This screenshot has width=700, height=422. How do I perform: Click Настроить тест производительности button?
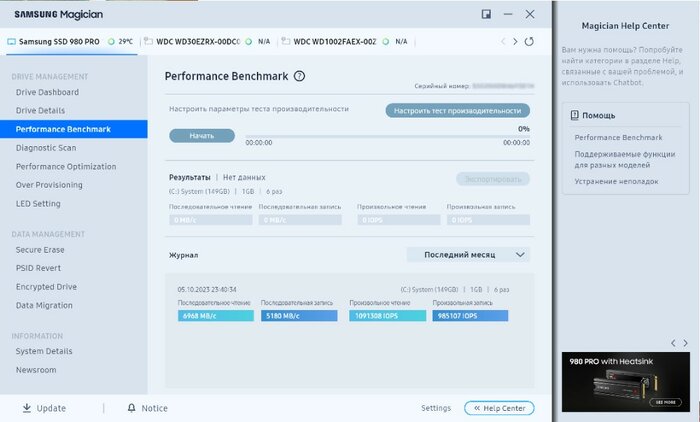(x=458, y=110)
